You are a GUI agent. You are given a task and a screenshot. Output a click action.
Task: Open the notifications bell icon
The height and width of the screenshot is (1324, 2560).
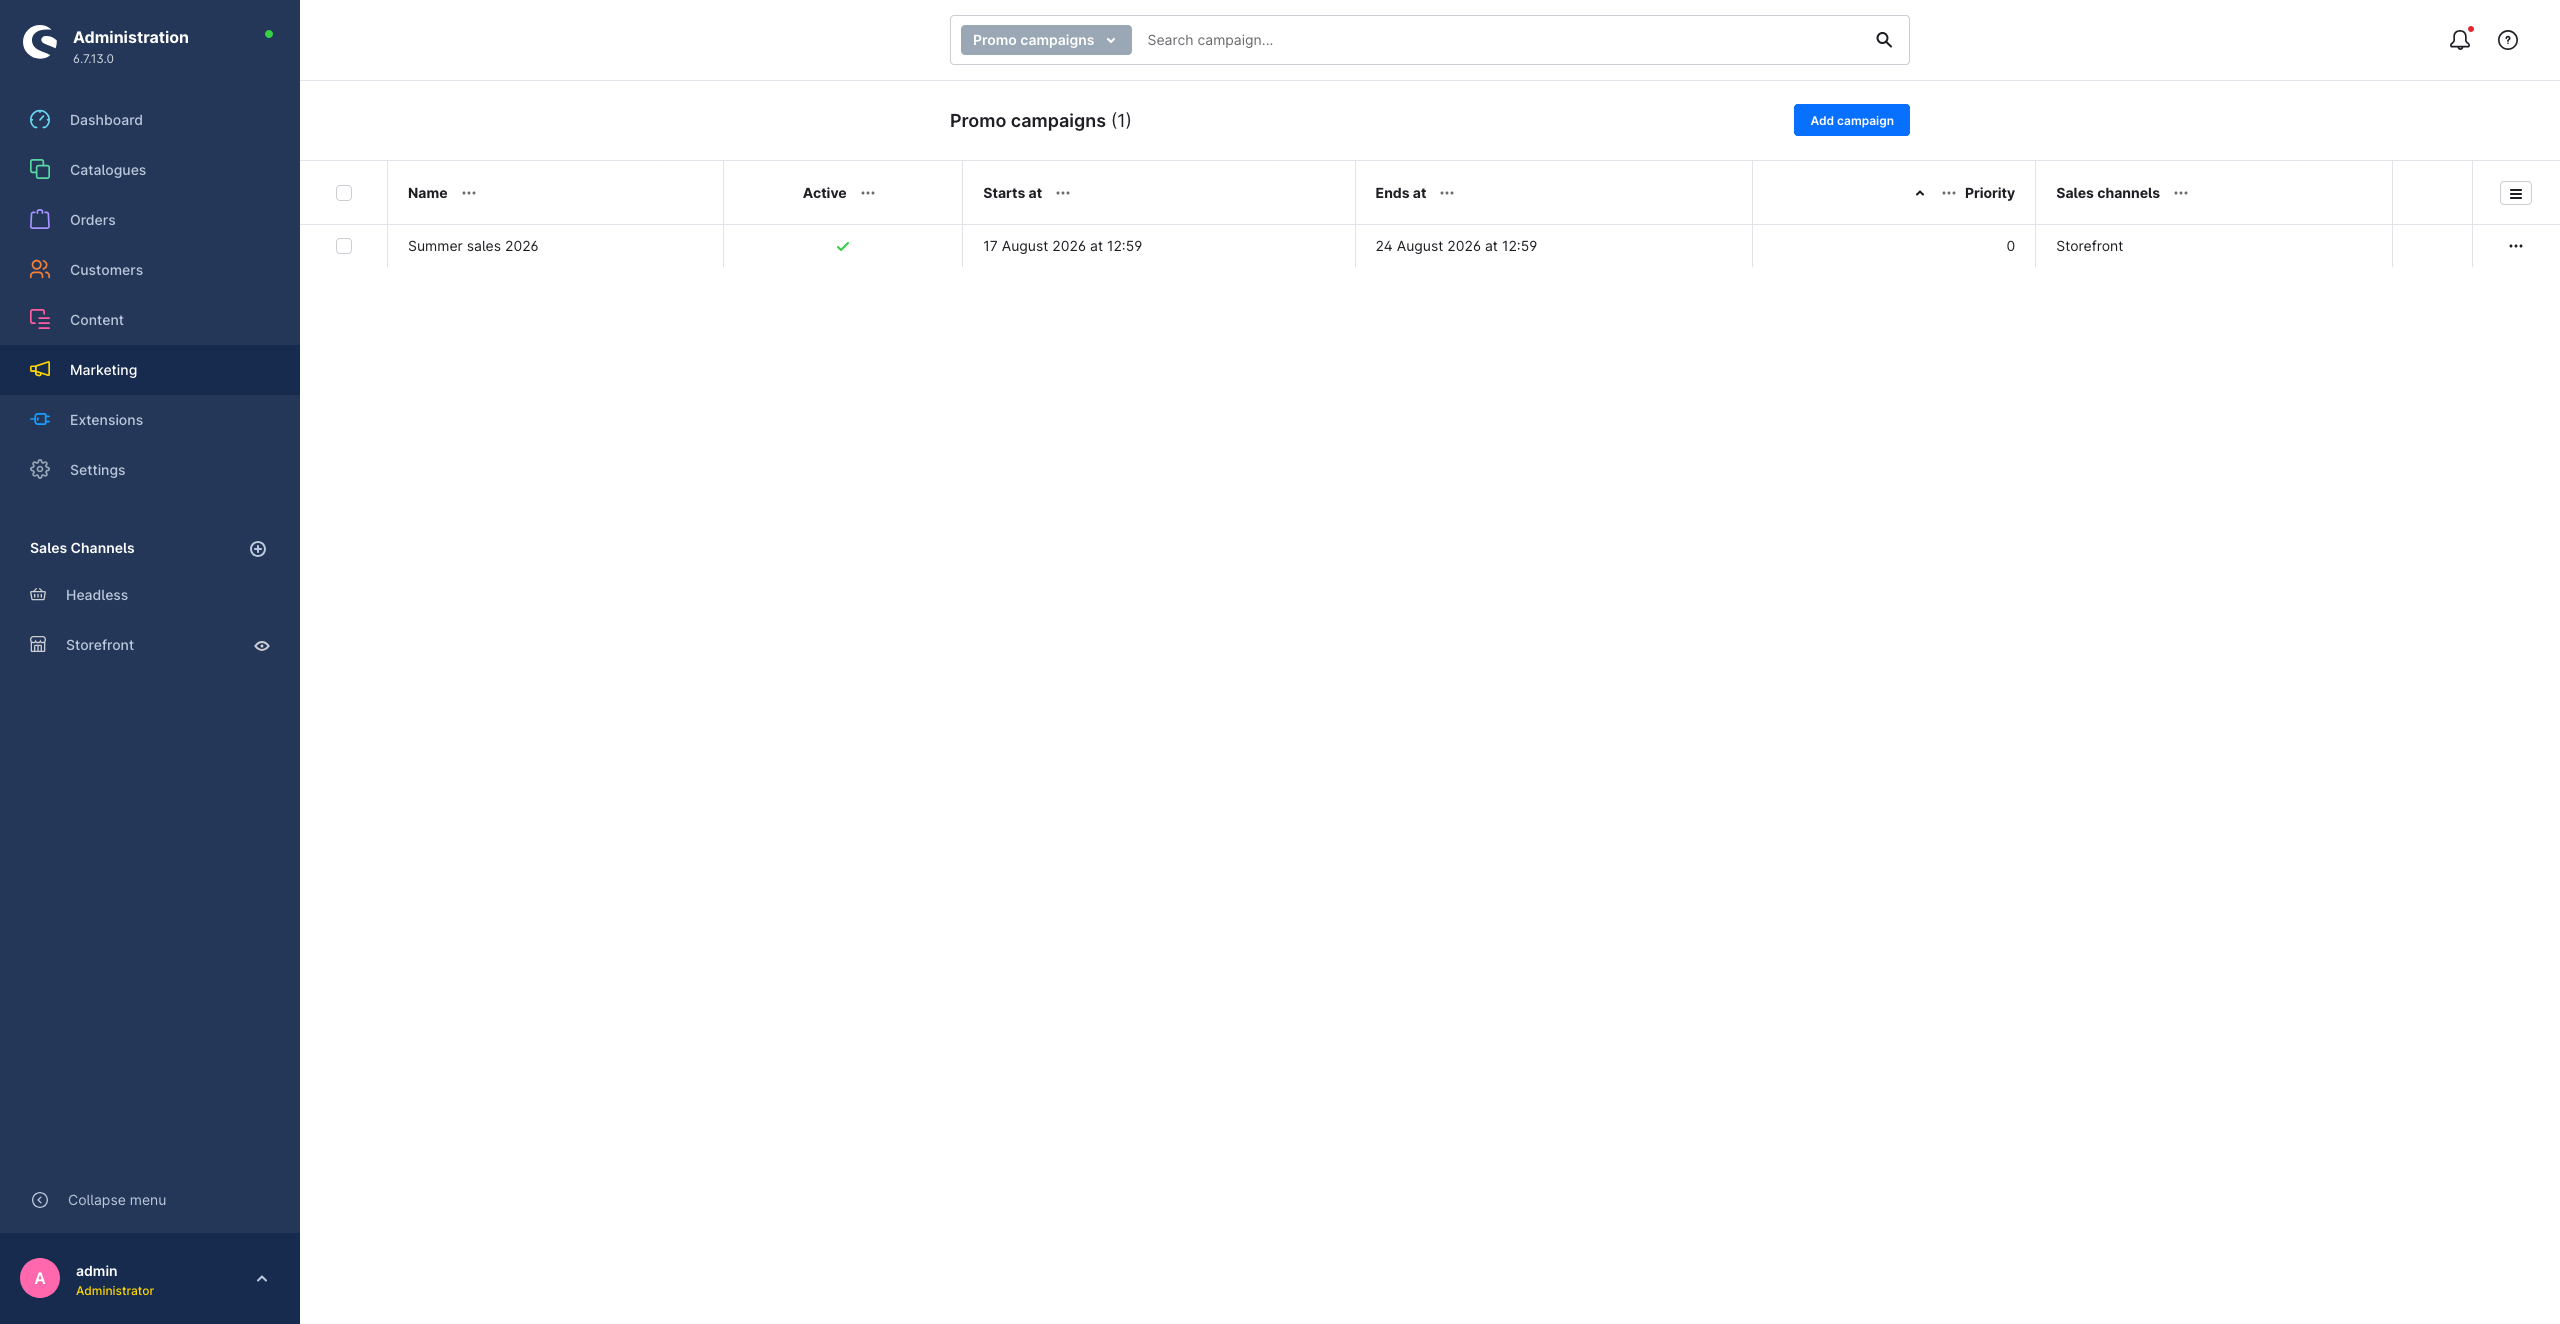click(x=2459, y=40)
